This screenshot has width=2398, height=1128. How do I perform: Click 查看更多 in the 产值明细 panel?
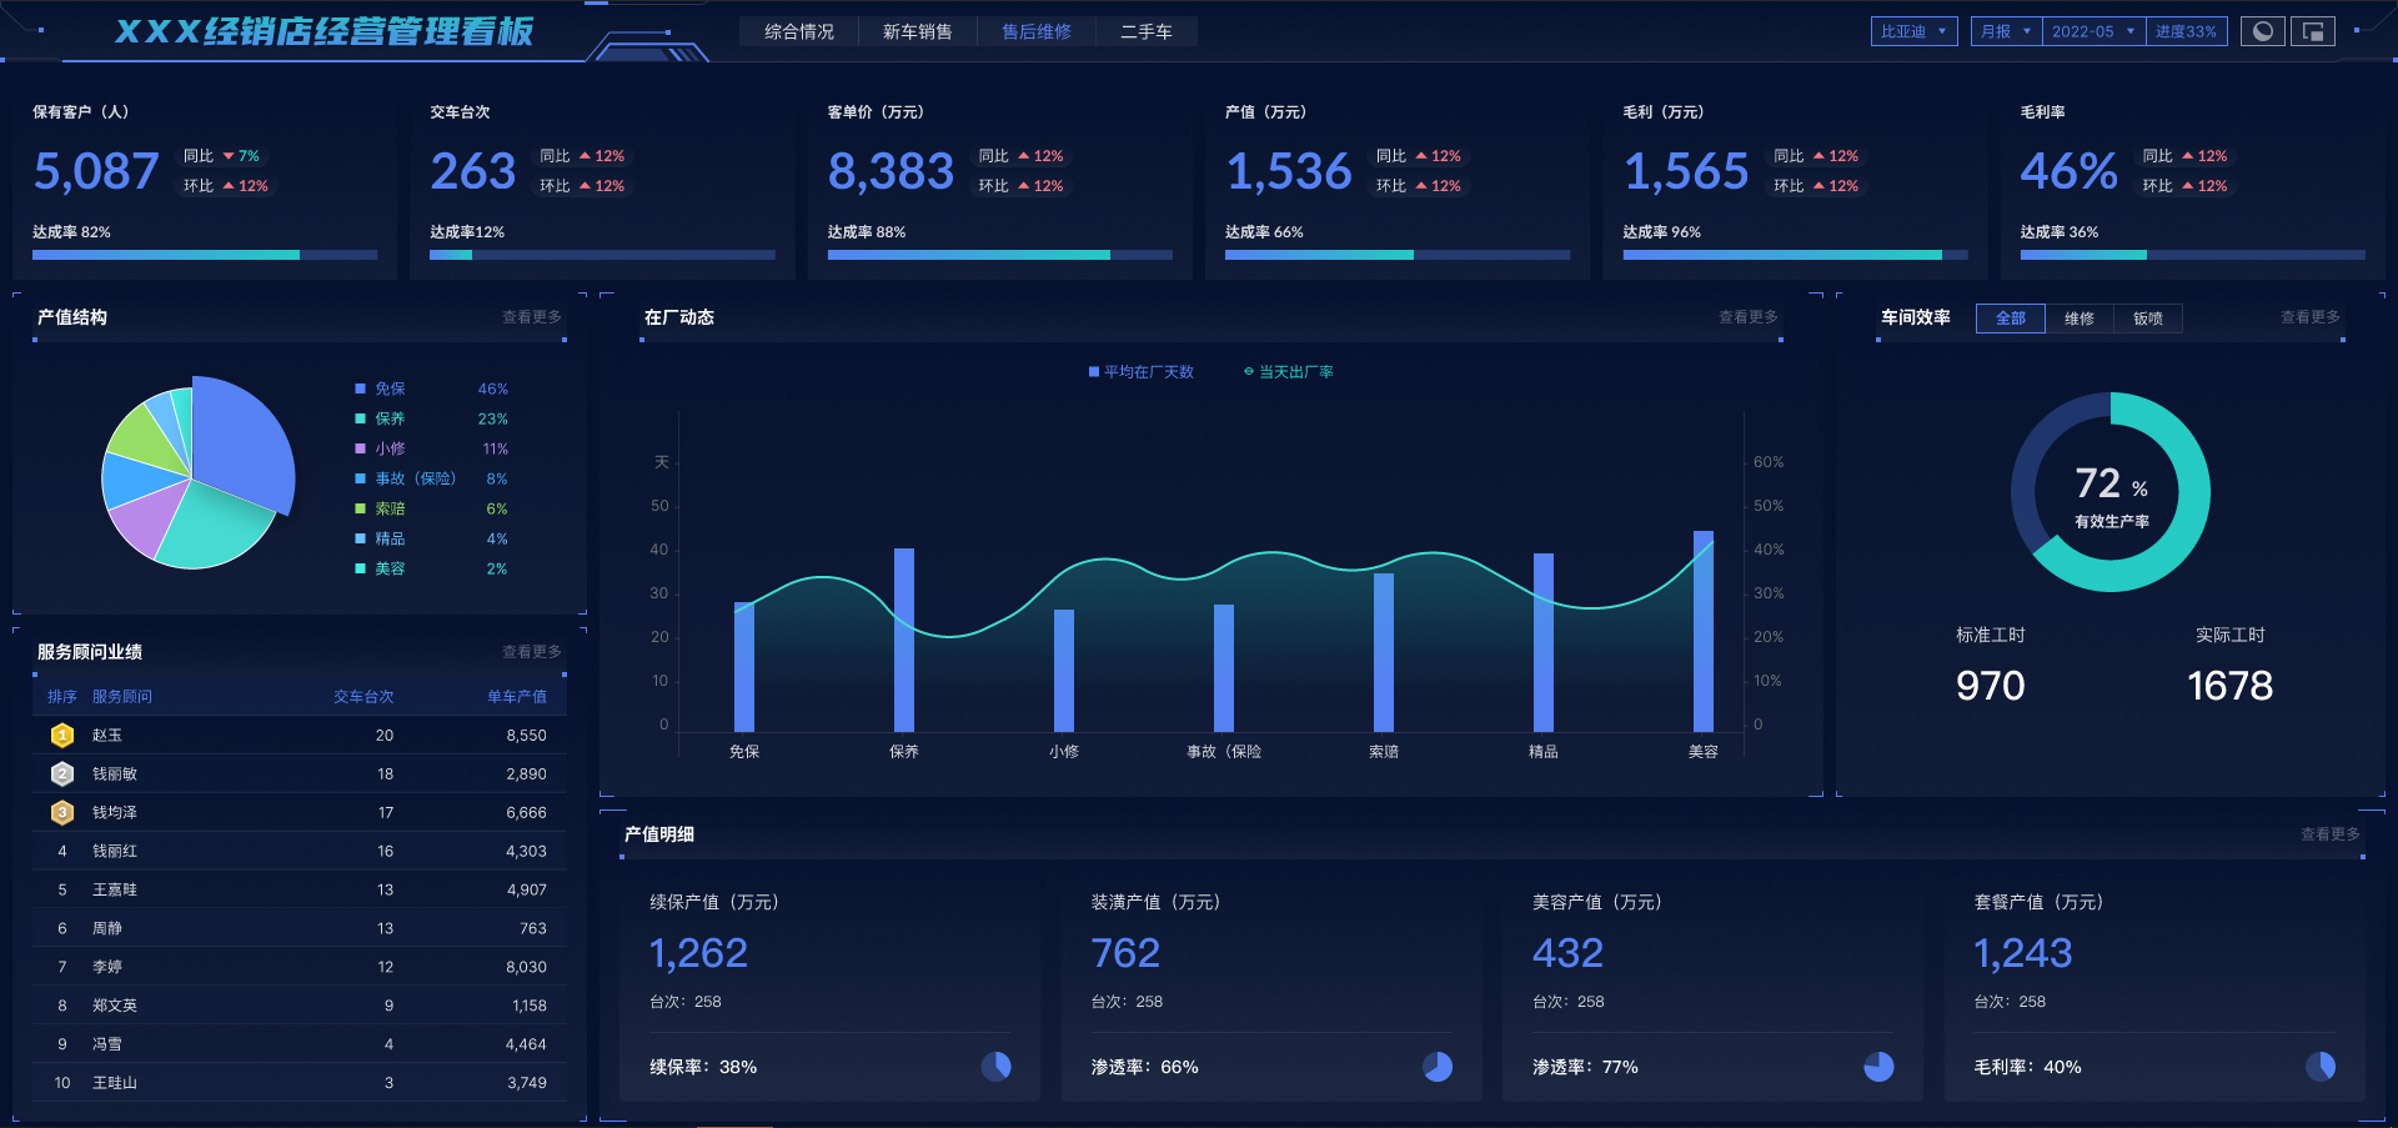coord(2329,834)
